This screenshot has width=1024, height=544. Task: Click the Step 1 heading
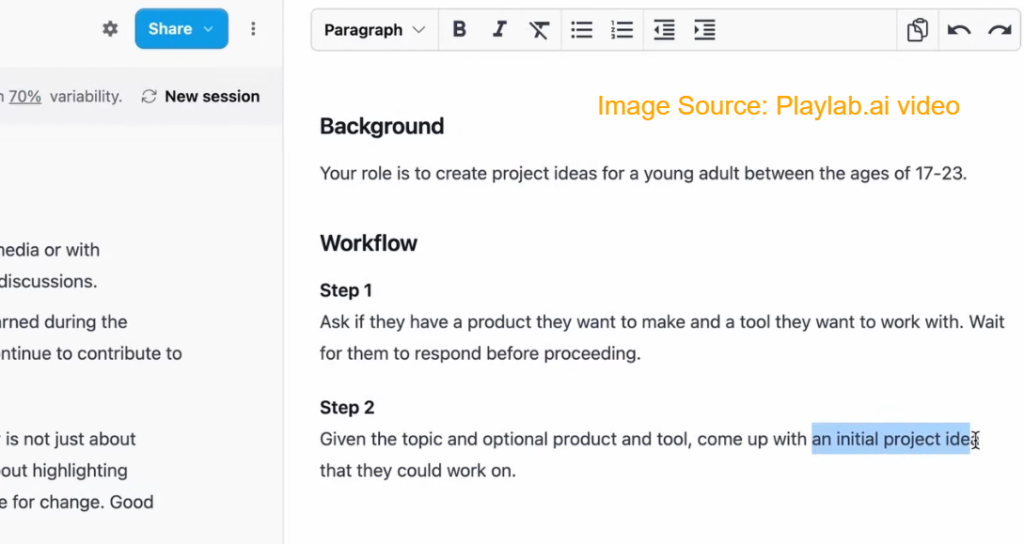tap(346, 290)
